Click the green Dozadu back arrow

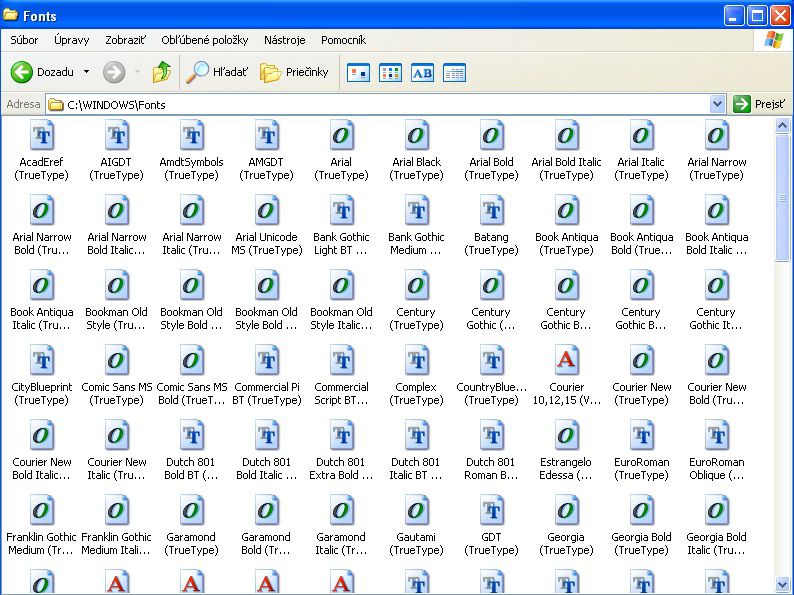[x=22, y=72]
